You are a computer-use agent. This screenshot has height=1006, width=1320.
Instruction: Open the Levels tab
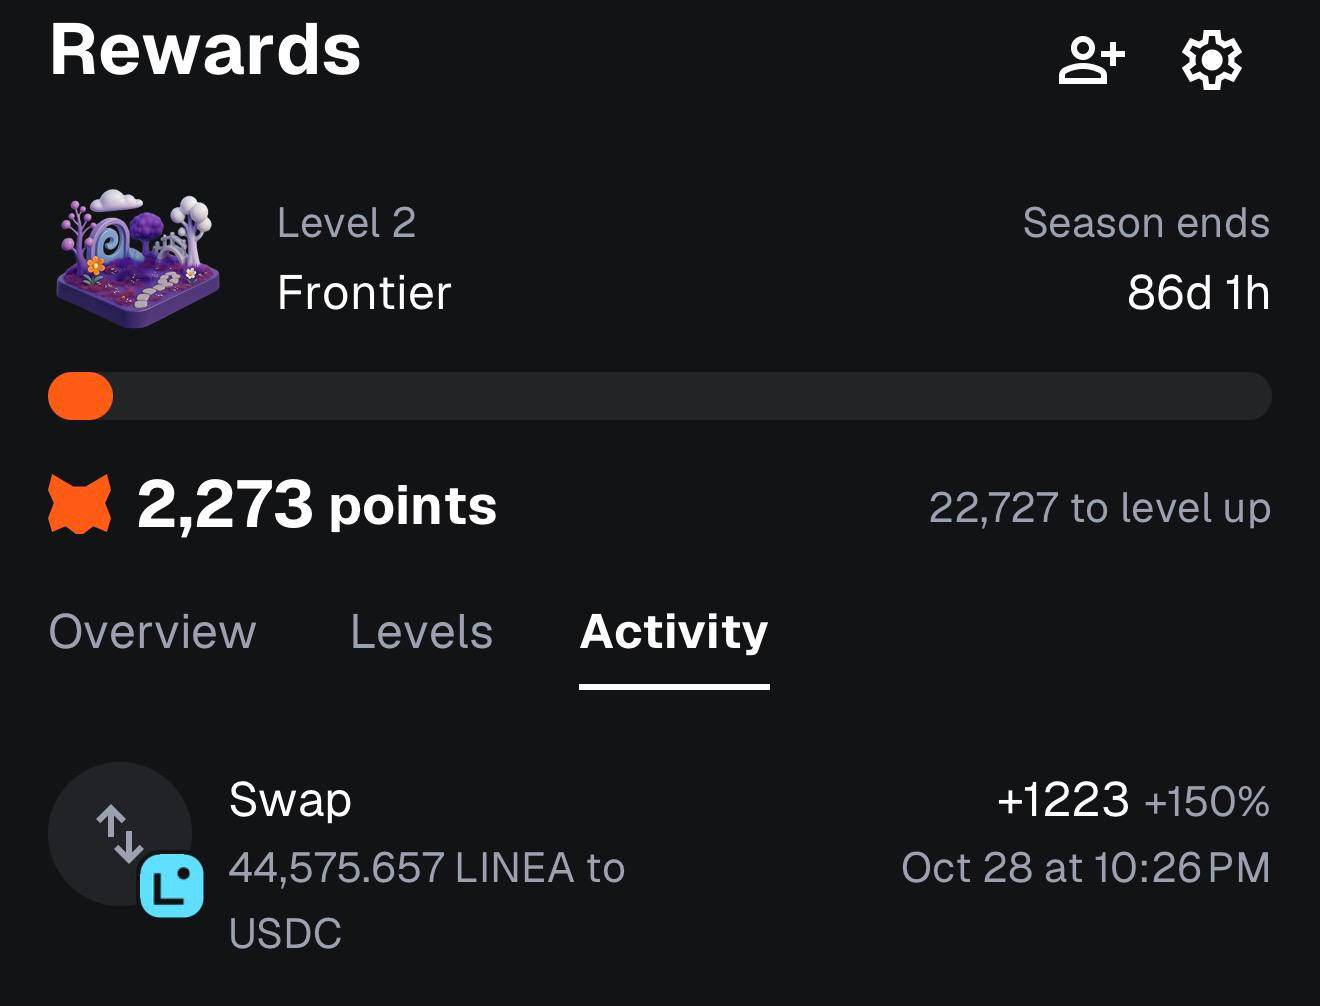click(421, 632)
